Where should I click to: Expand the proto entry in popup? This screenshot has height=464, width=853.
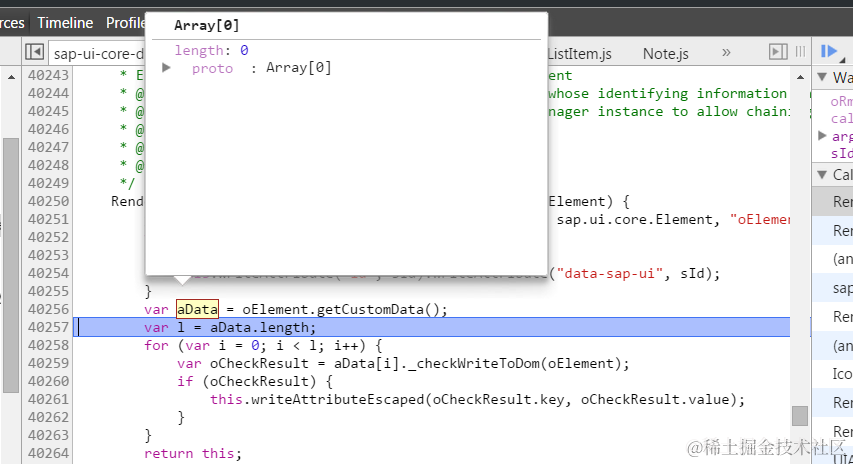coord(166,68)
